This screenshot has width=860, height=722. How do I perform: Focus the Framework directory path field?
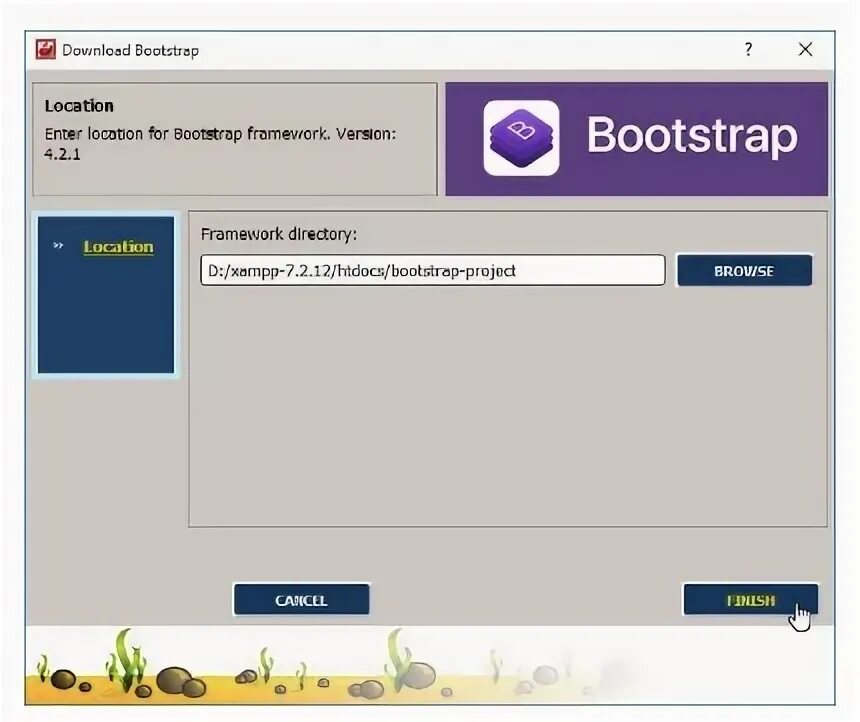point(433,270)
